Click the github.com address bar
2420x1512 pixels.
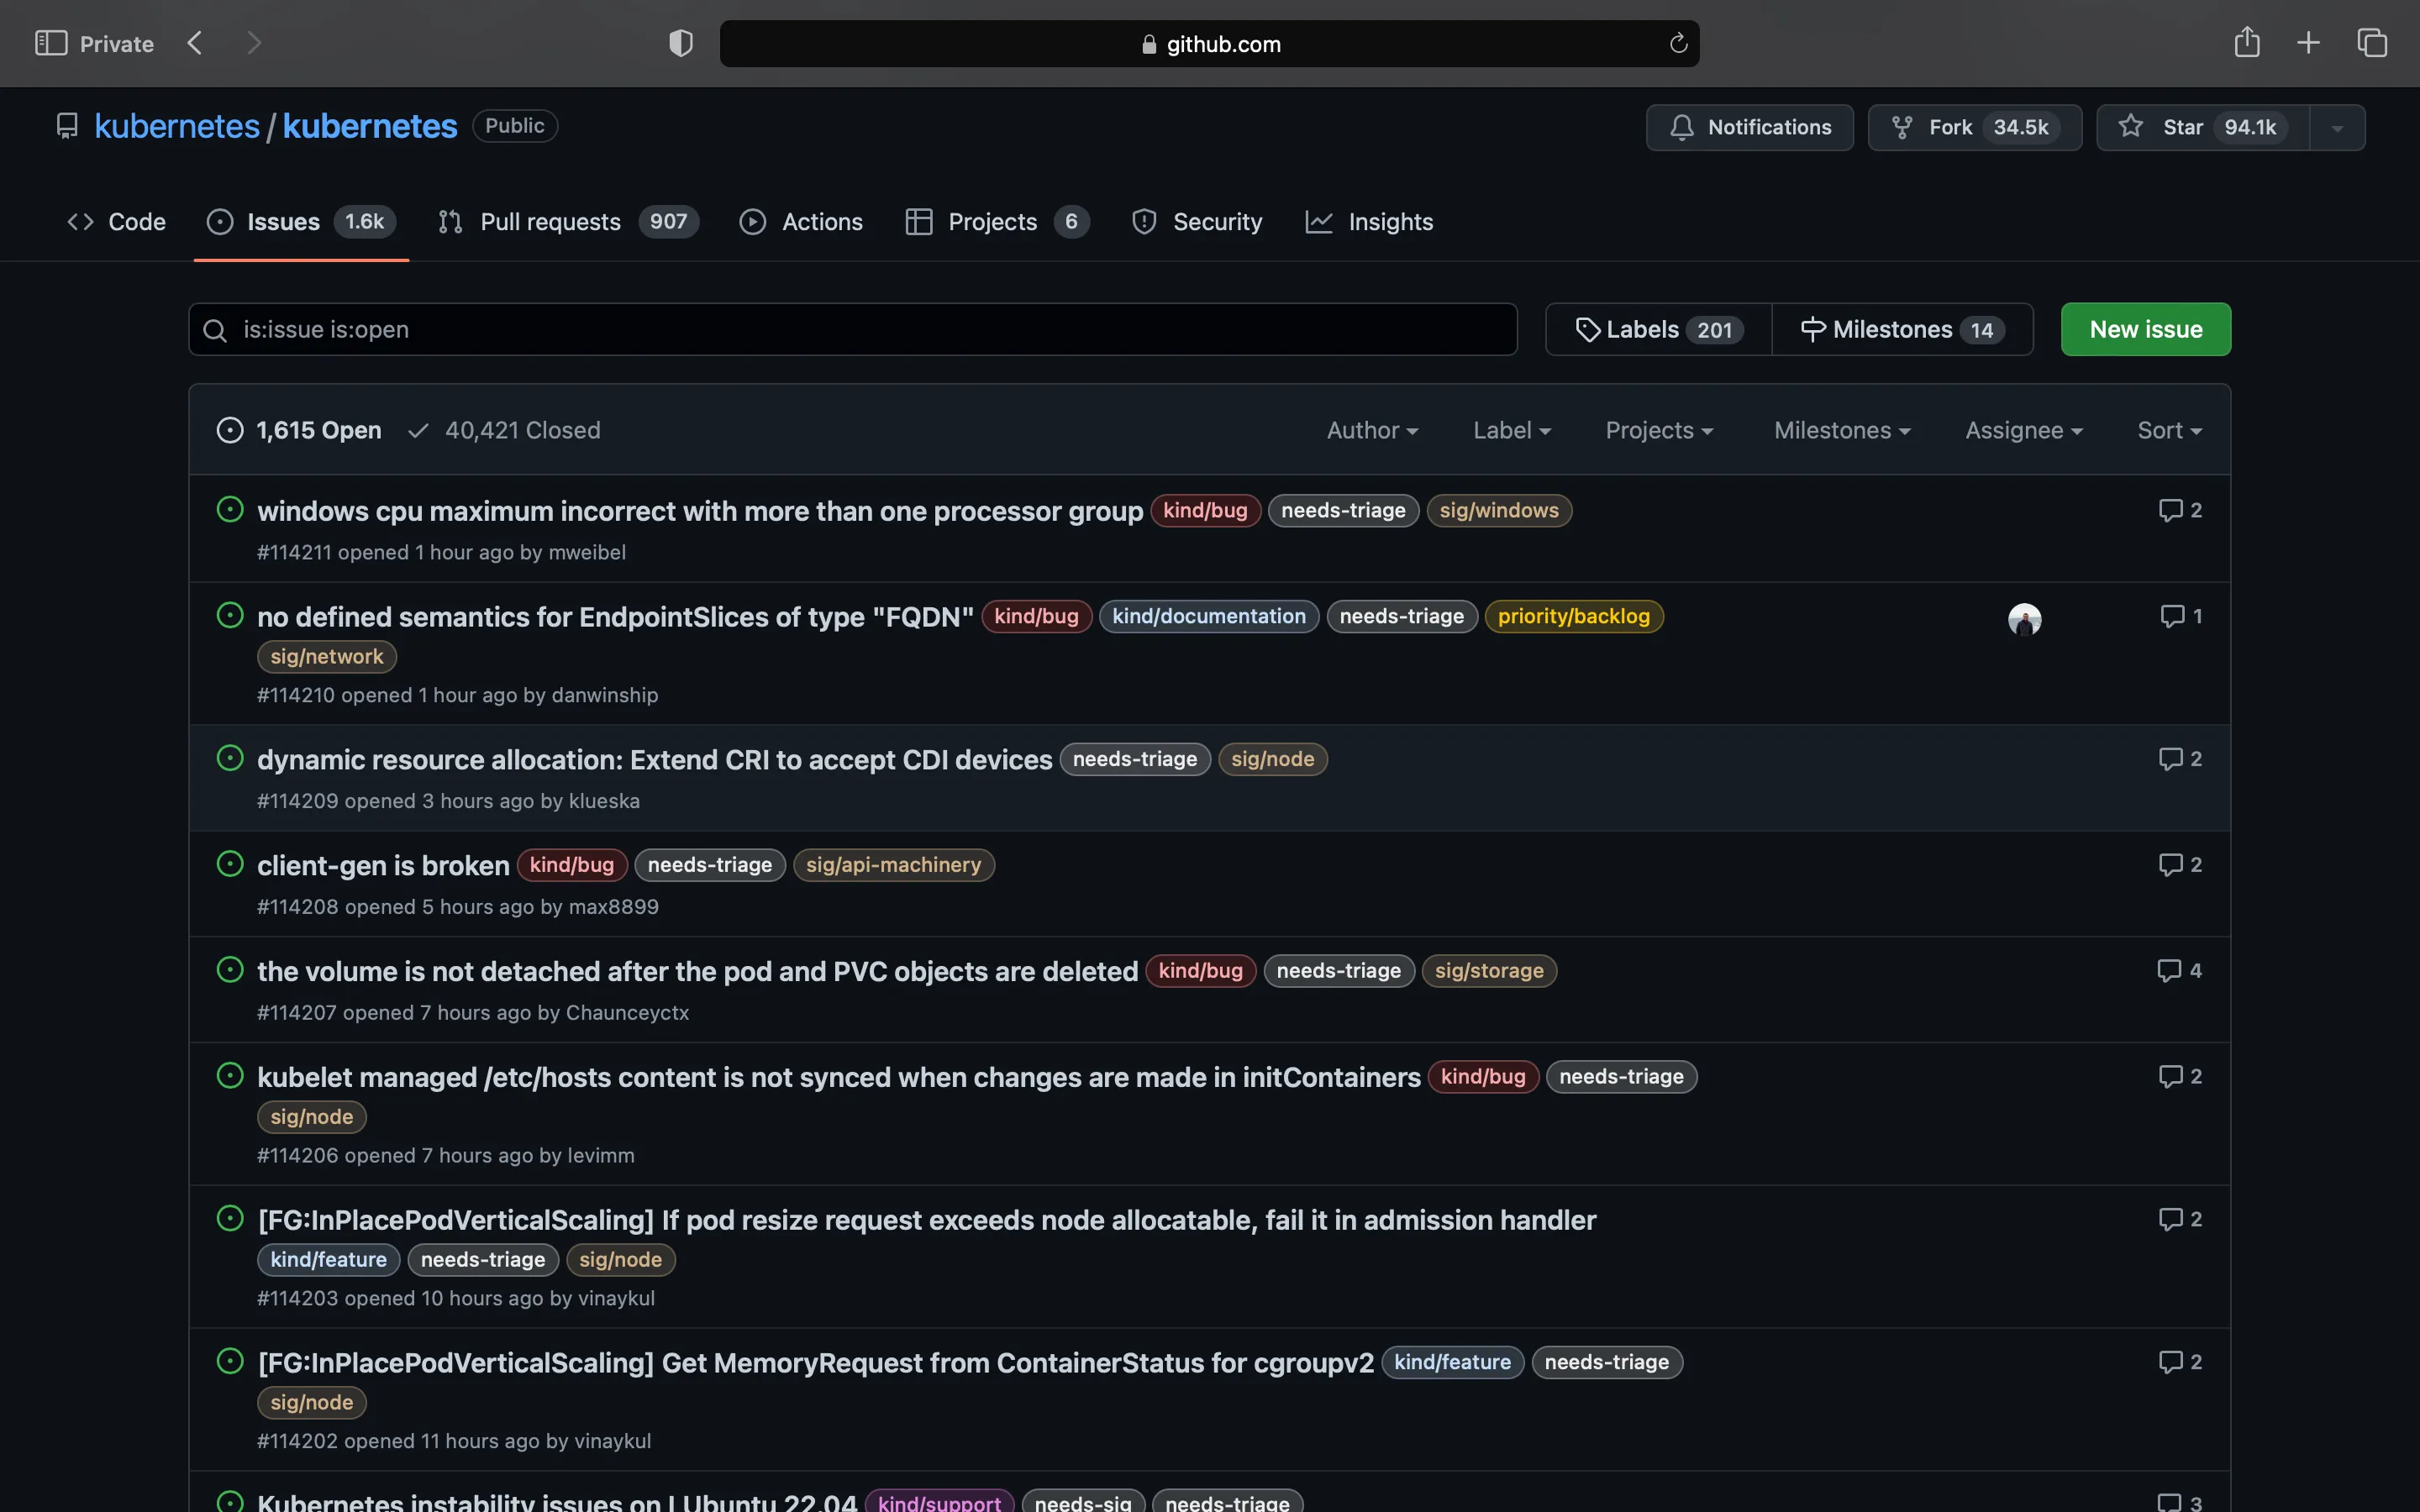click(x=1209, y=43)
